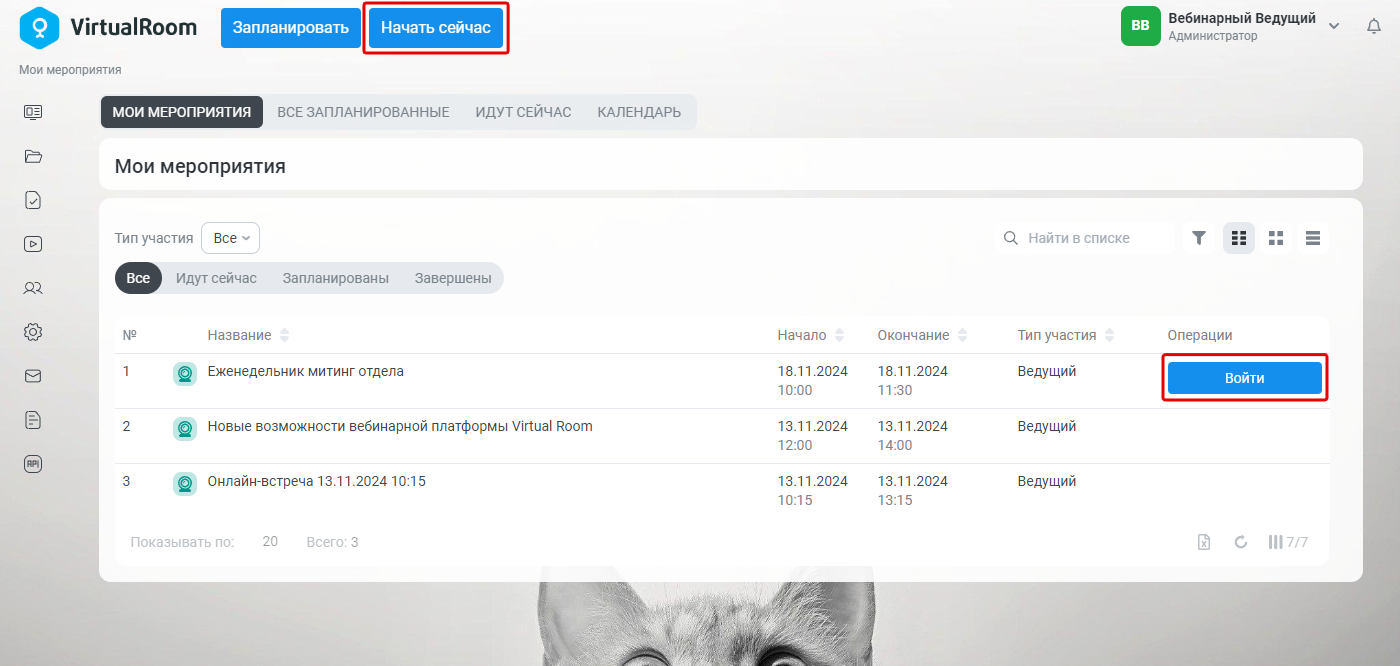
Task: Show only Завершены events
Action: [x=453, y=278]
